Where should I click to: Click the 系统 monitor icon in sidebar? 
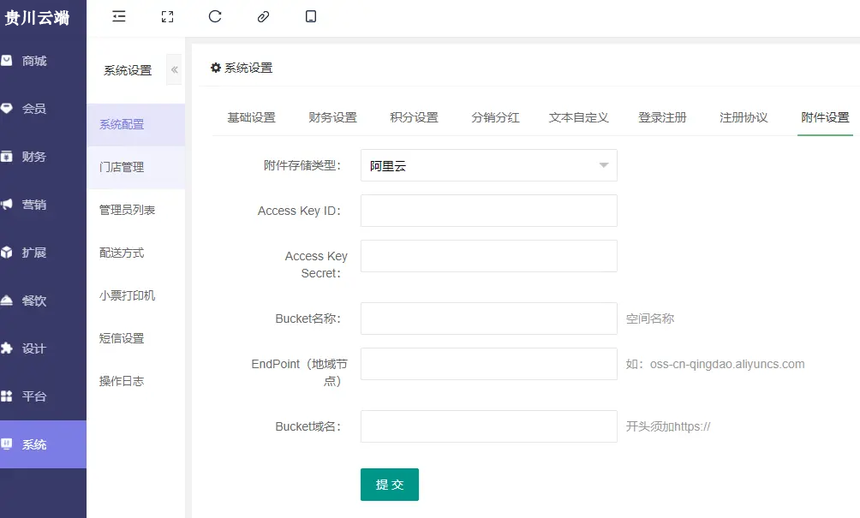click(x=7, y=444)
